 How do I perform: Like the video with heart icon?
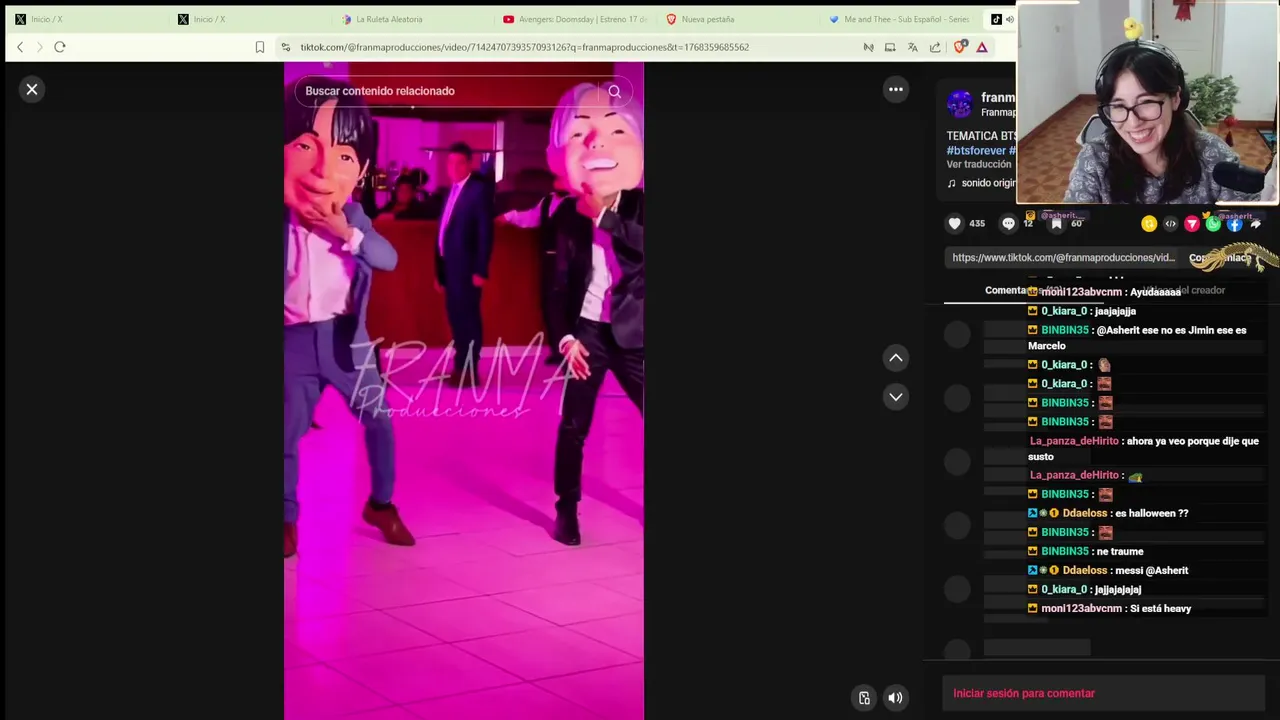coord(955,224)
